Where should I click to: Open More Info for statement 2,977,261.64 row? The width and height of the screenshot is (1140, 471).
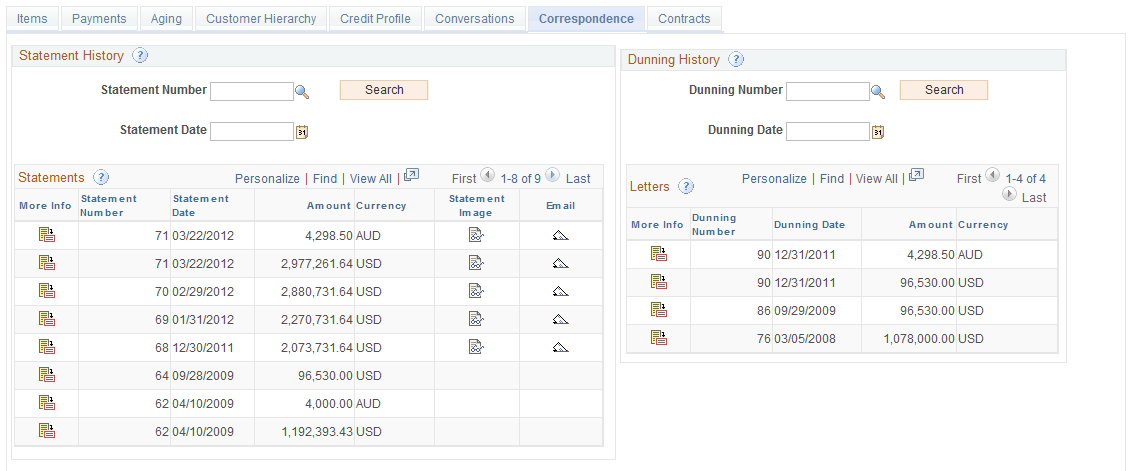(x=47, y=262)
